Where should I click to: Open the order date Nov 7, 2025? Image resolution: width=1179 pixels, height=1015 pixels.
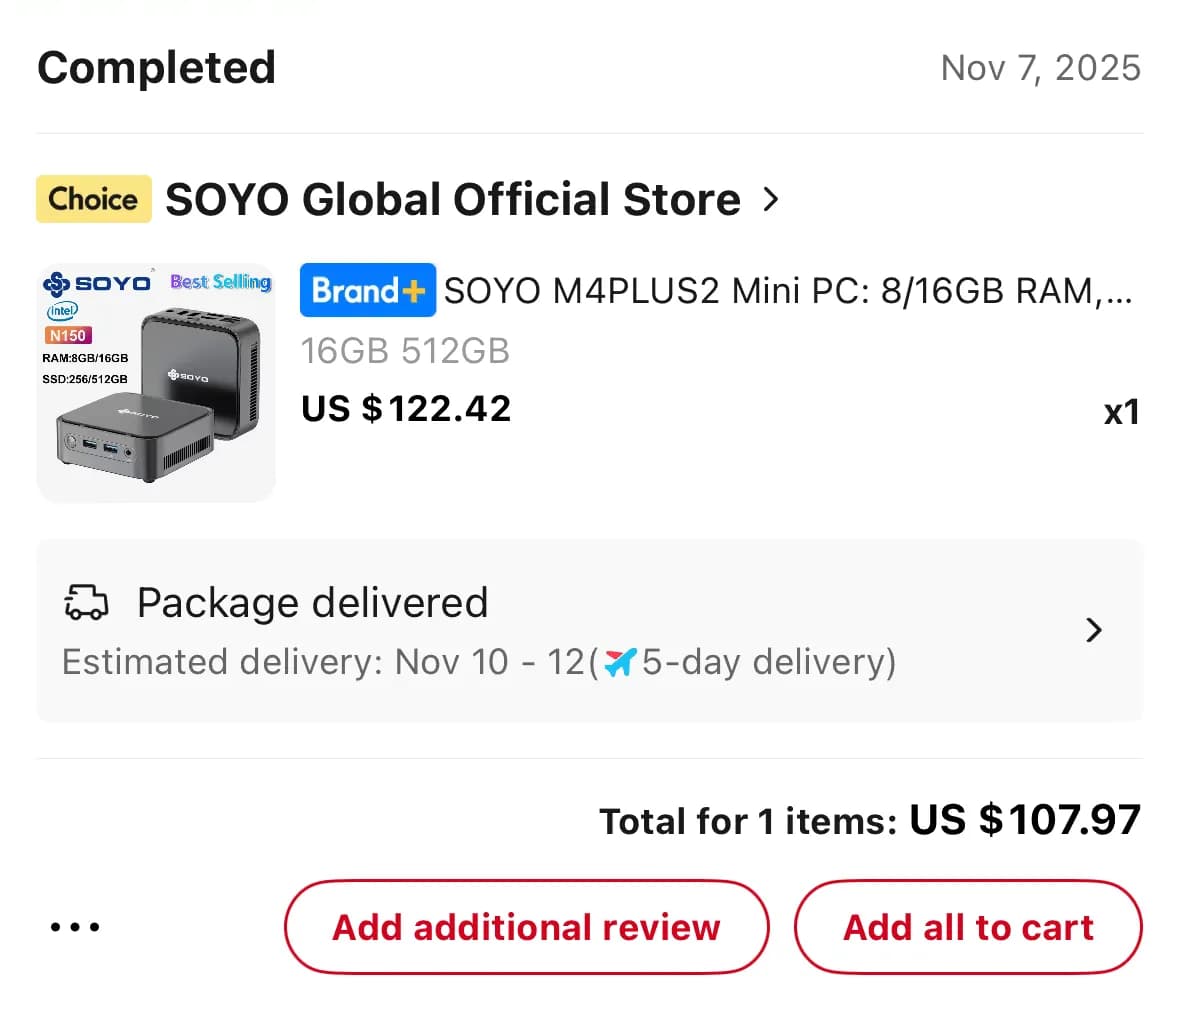(x=1041, y=68)
